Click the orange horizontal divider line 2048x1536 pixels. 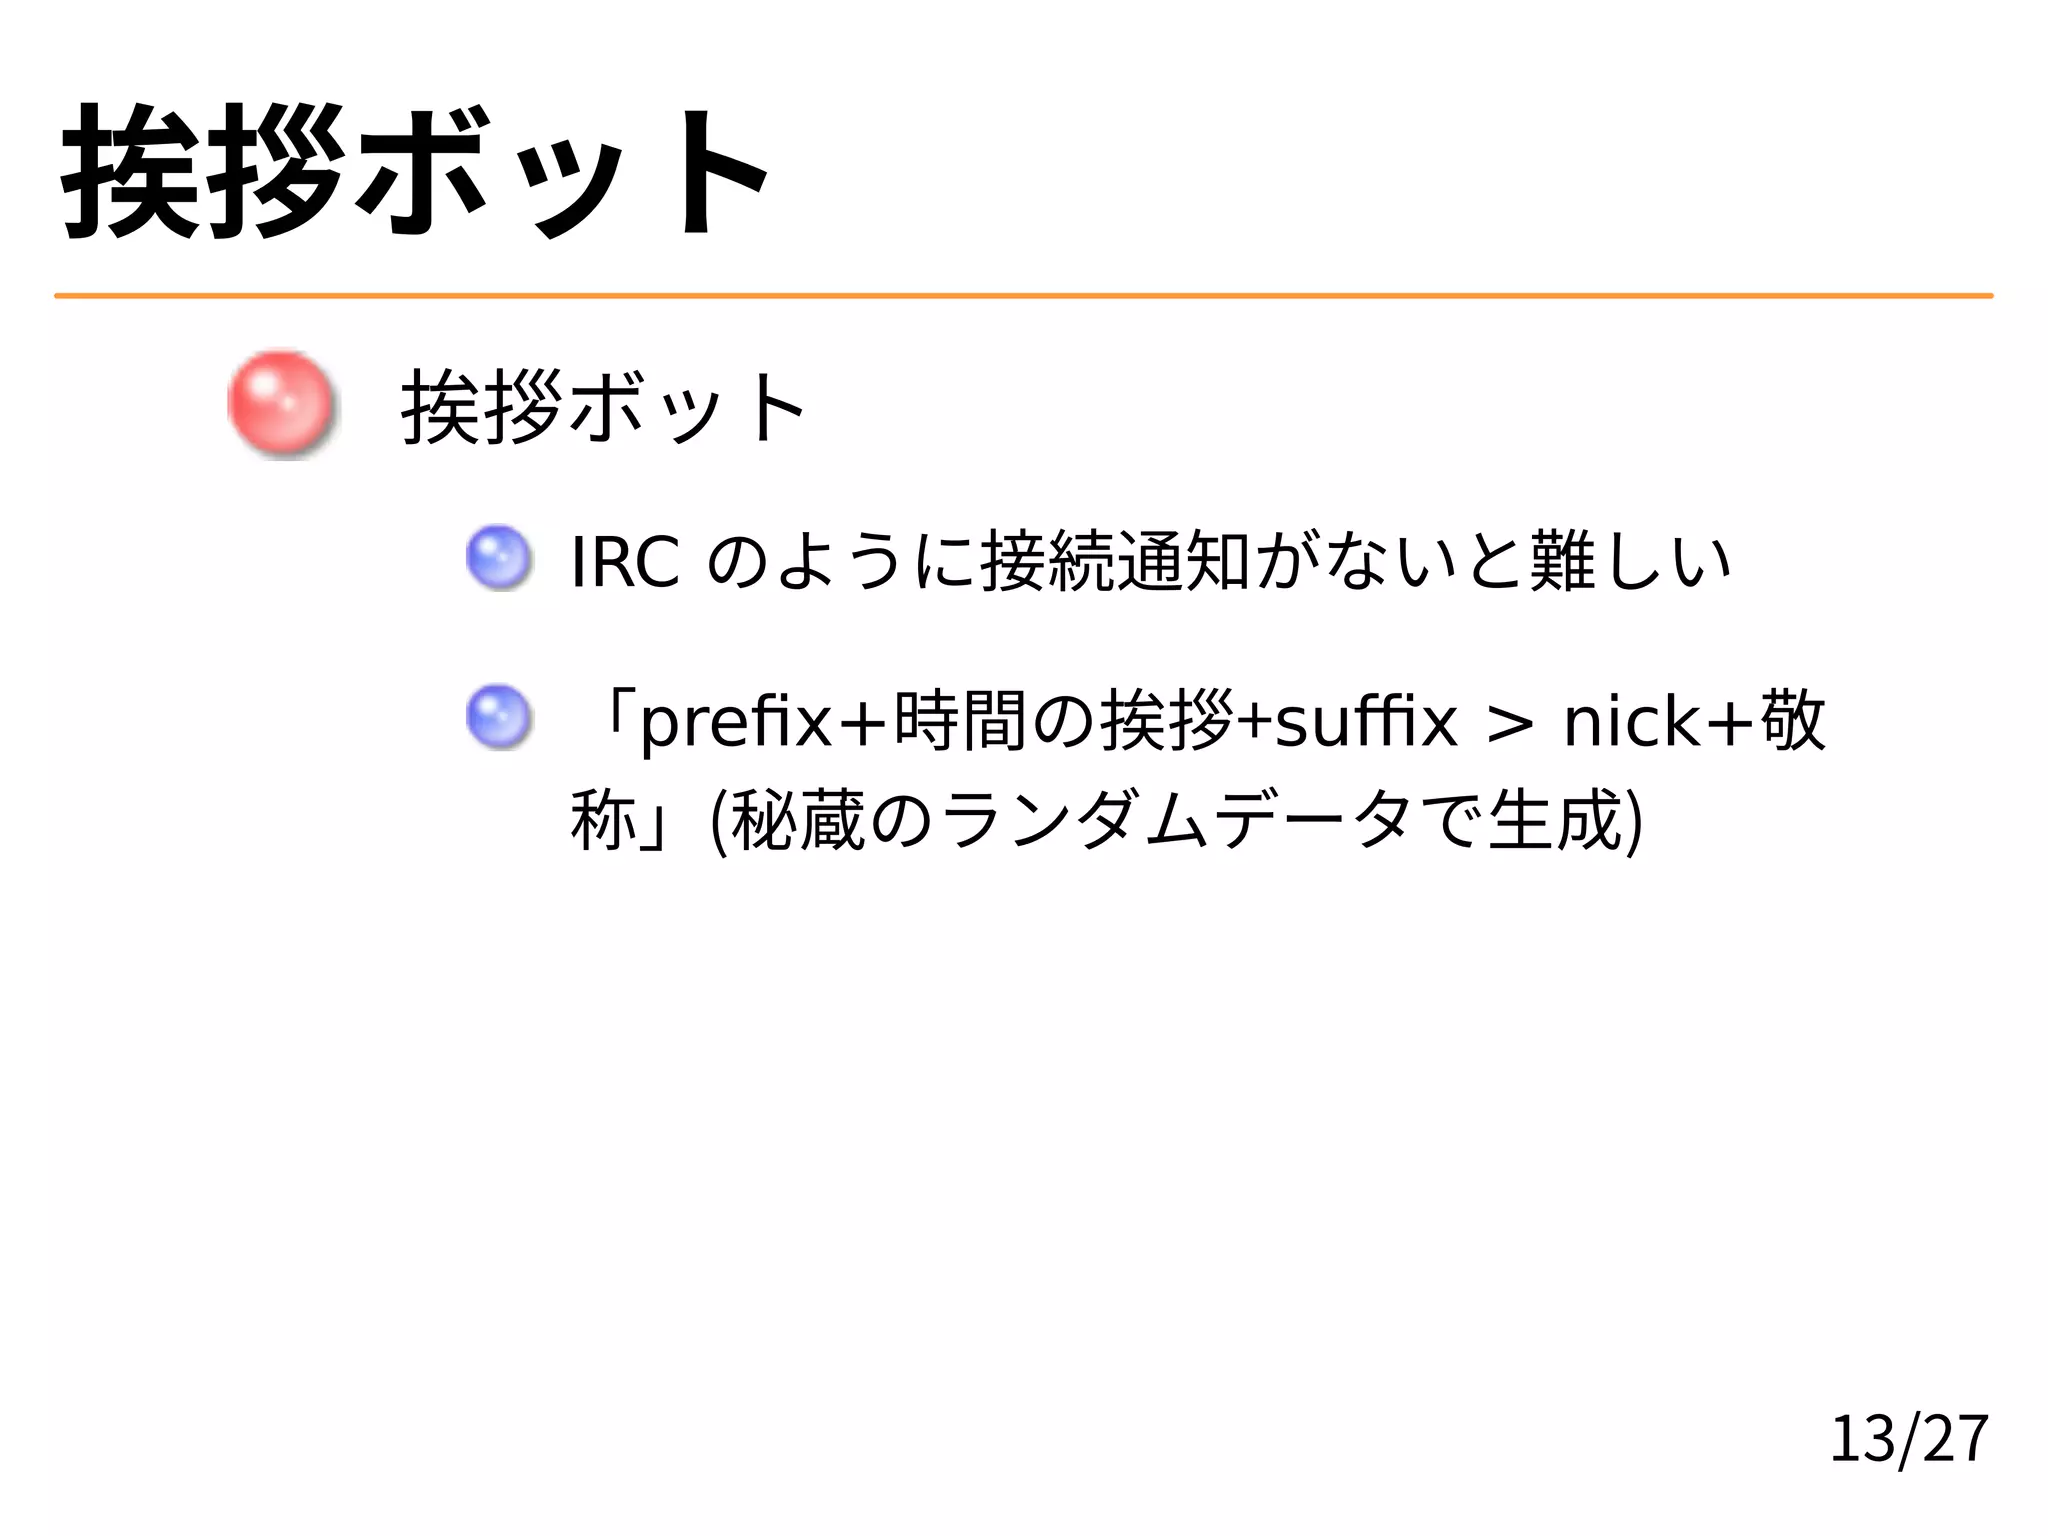pyautogui.click(x=1024, y=296)
